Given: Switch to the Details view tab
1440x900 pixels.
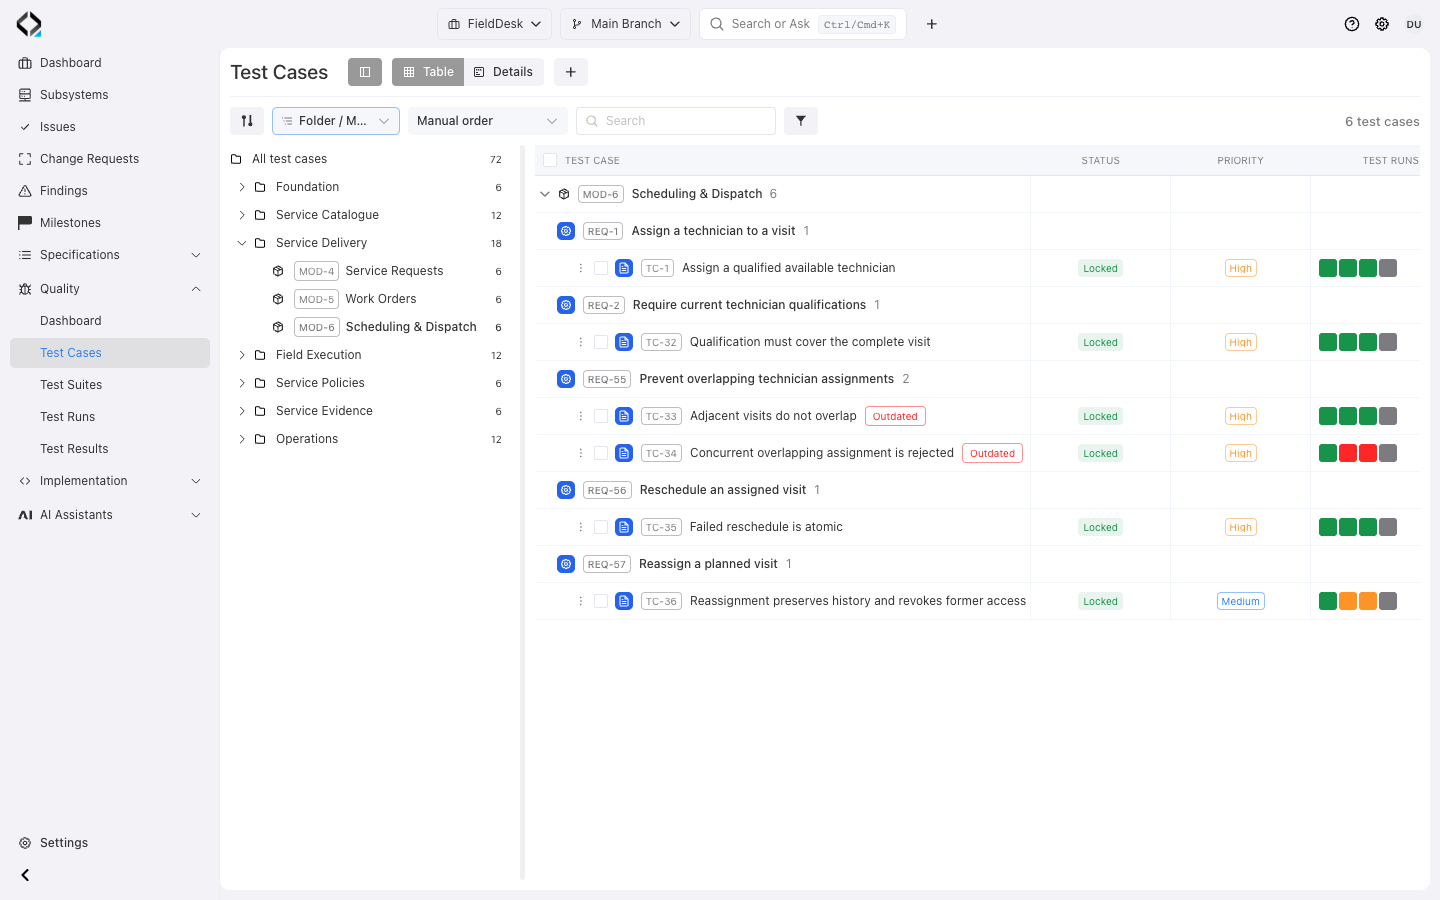Looking at the screenshot, I should tap(503, 72).
